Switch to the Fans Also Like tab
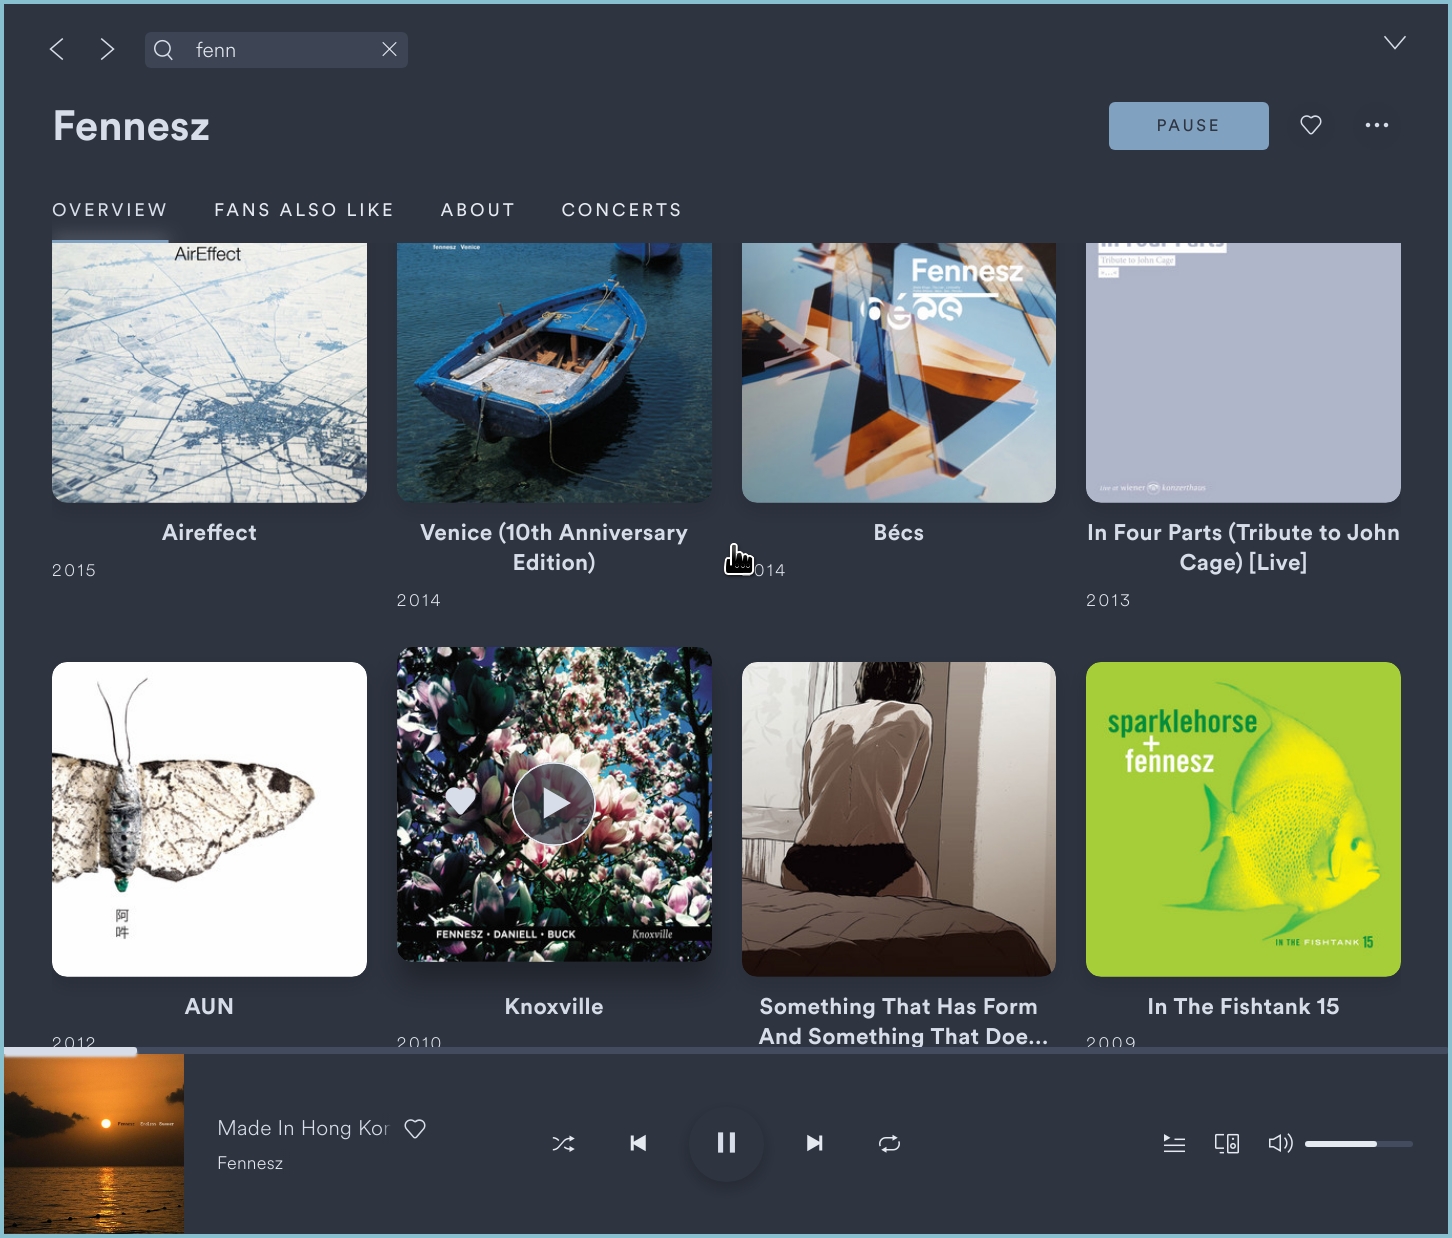1452x1238 pixels. [304, 210]
